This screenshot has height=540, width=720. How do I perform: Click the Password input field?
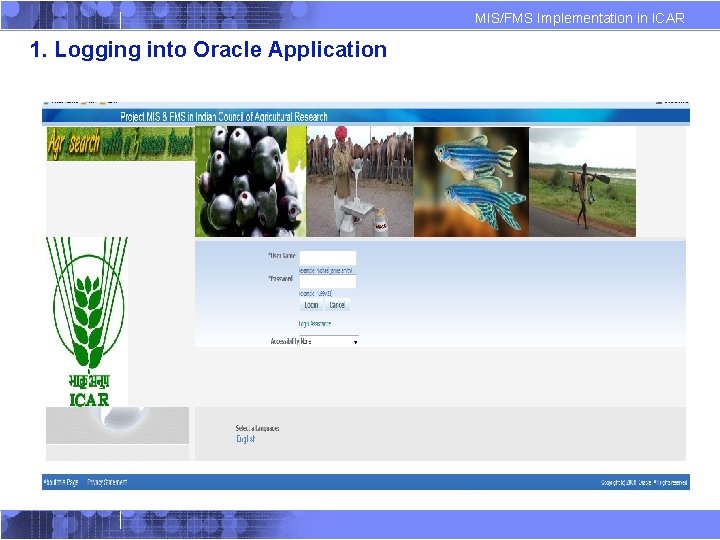click(327, 281)
